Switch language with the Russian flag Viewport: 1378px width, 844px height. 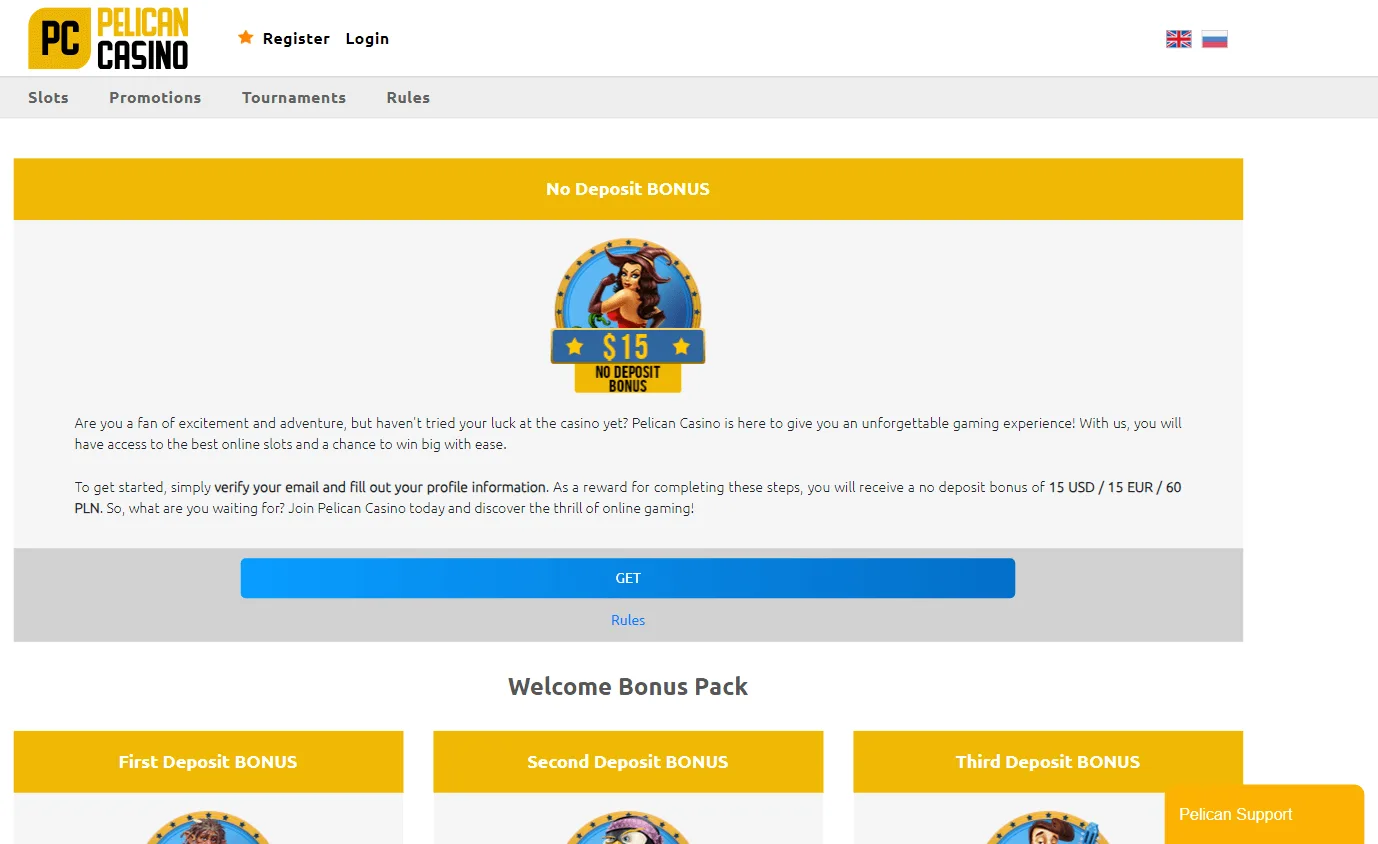tap(1215, 39)
